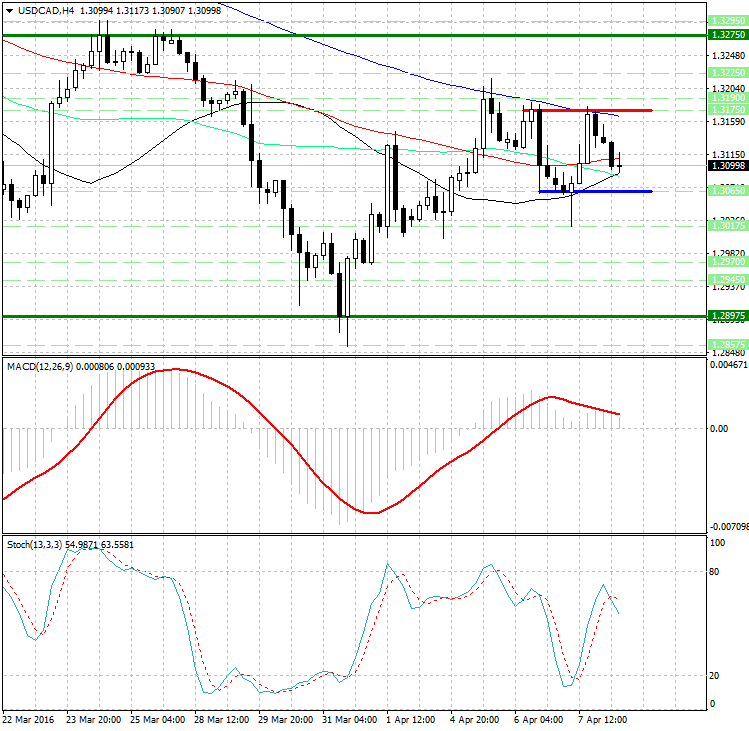This screenshot has width=749, height=731.
Task: Click the USDCAD,H4 chart title label
Action: tap(40, 10)
